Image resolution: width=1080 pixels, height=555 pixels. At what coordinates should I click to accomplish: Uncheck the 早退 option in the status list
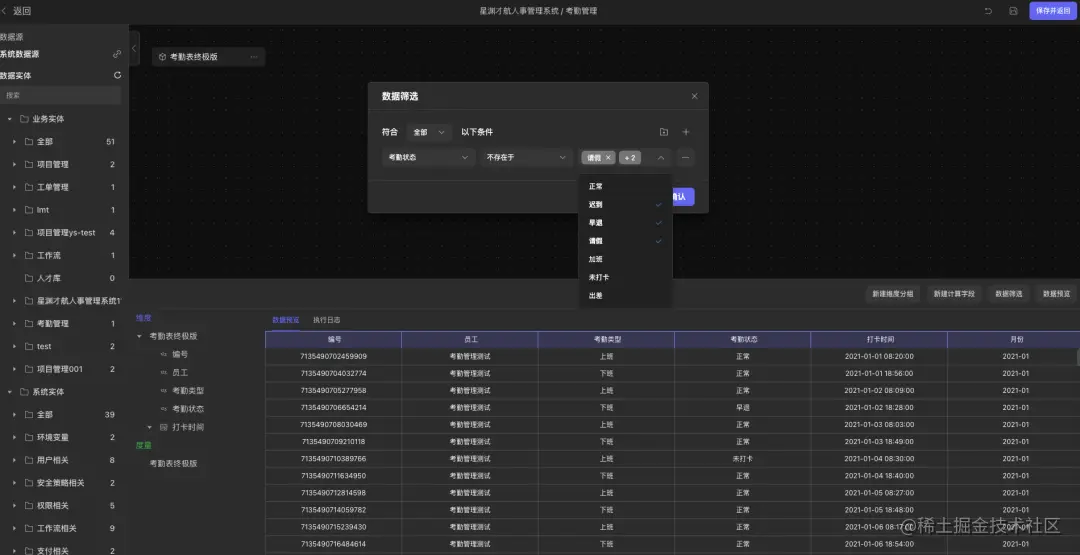click(625, 223)
